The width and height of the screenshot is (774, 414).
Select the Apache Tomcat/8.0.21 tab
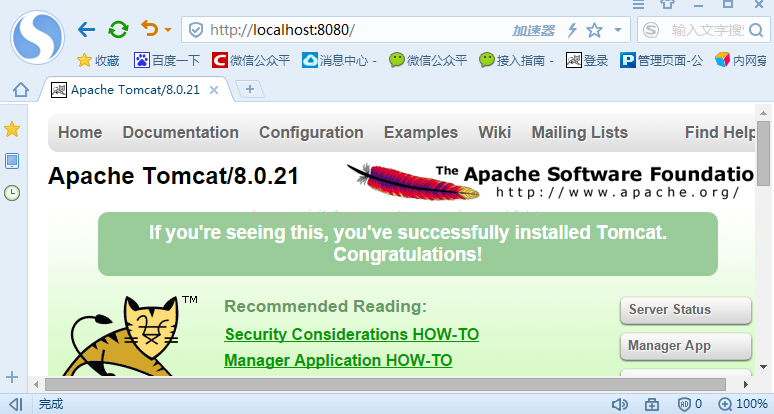[135, 90]
